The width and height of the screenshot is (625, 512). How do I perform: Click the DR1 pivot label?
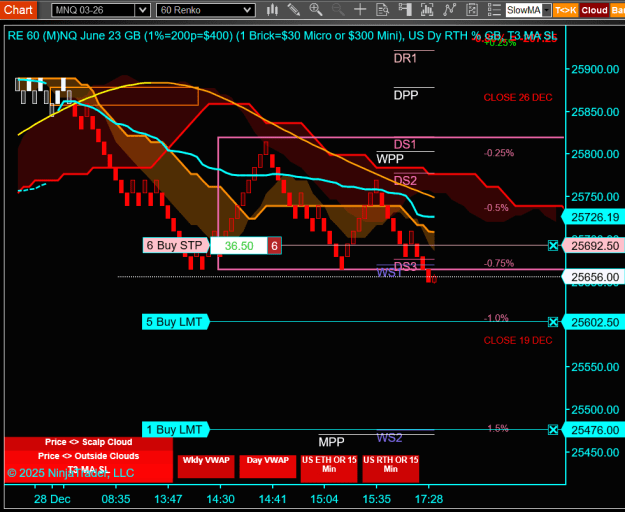click(x=405, y=59)
